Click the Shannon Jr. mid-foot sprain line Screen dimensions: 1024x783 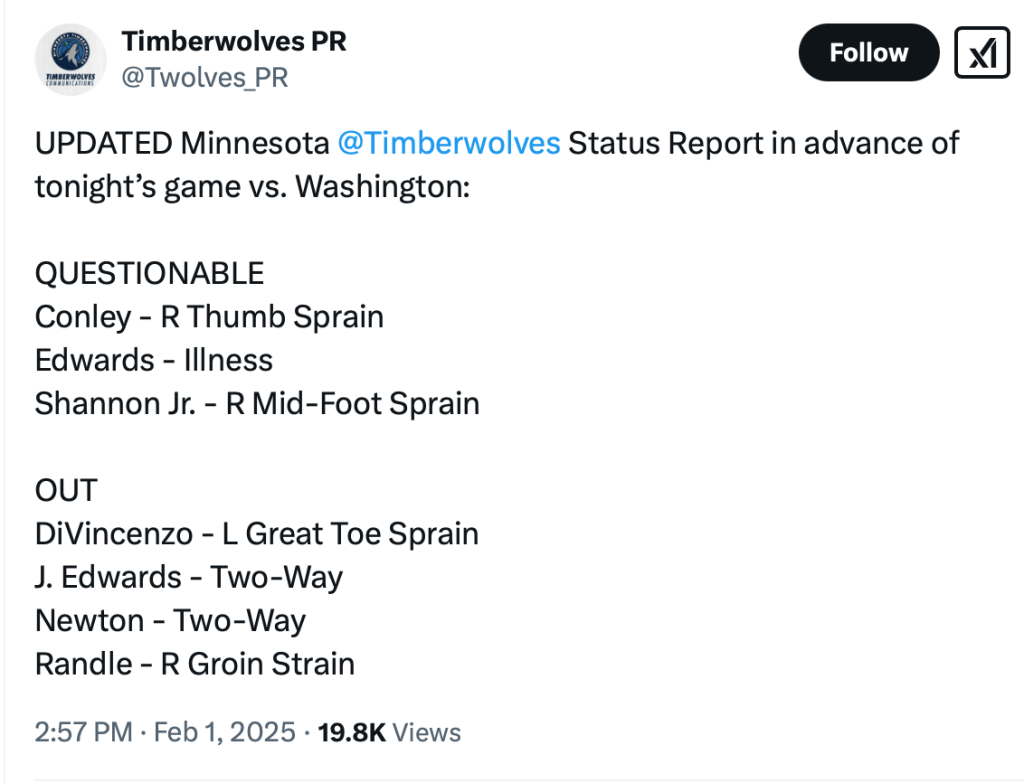257,404
